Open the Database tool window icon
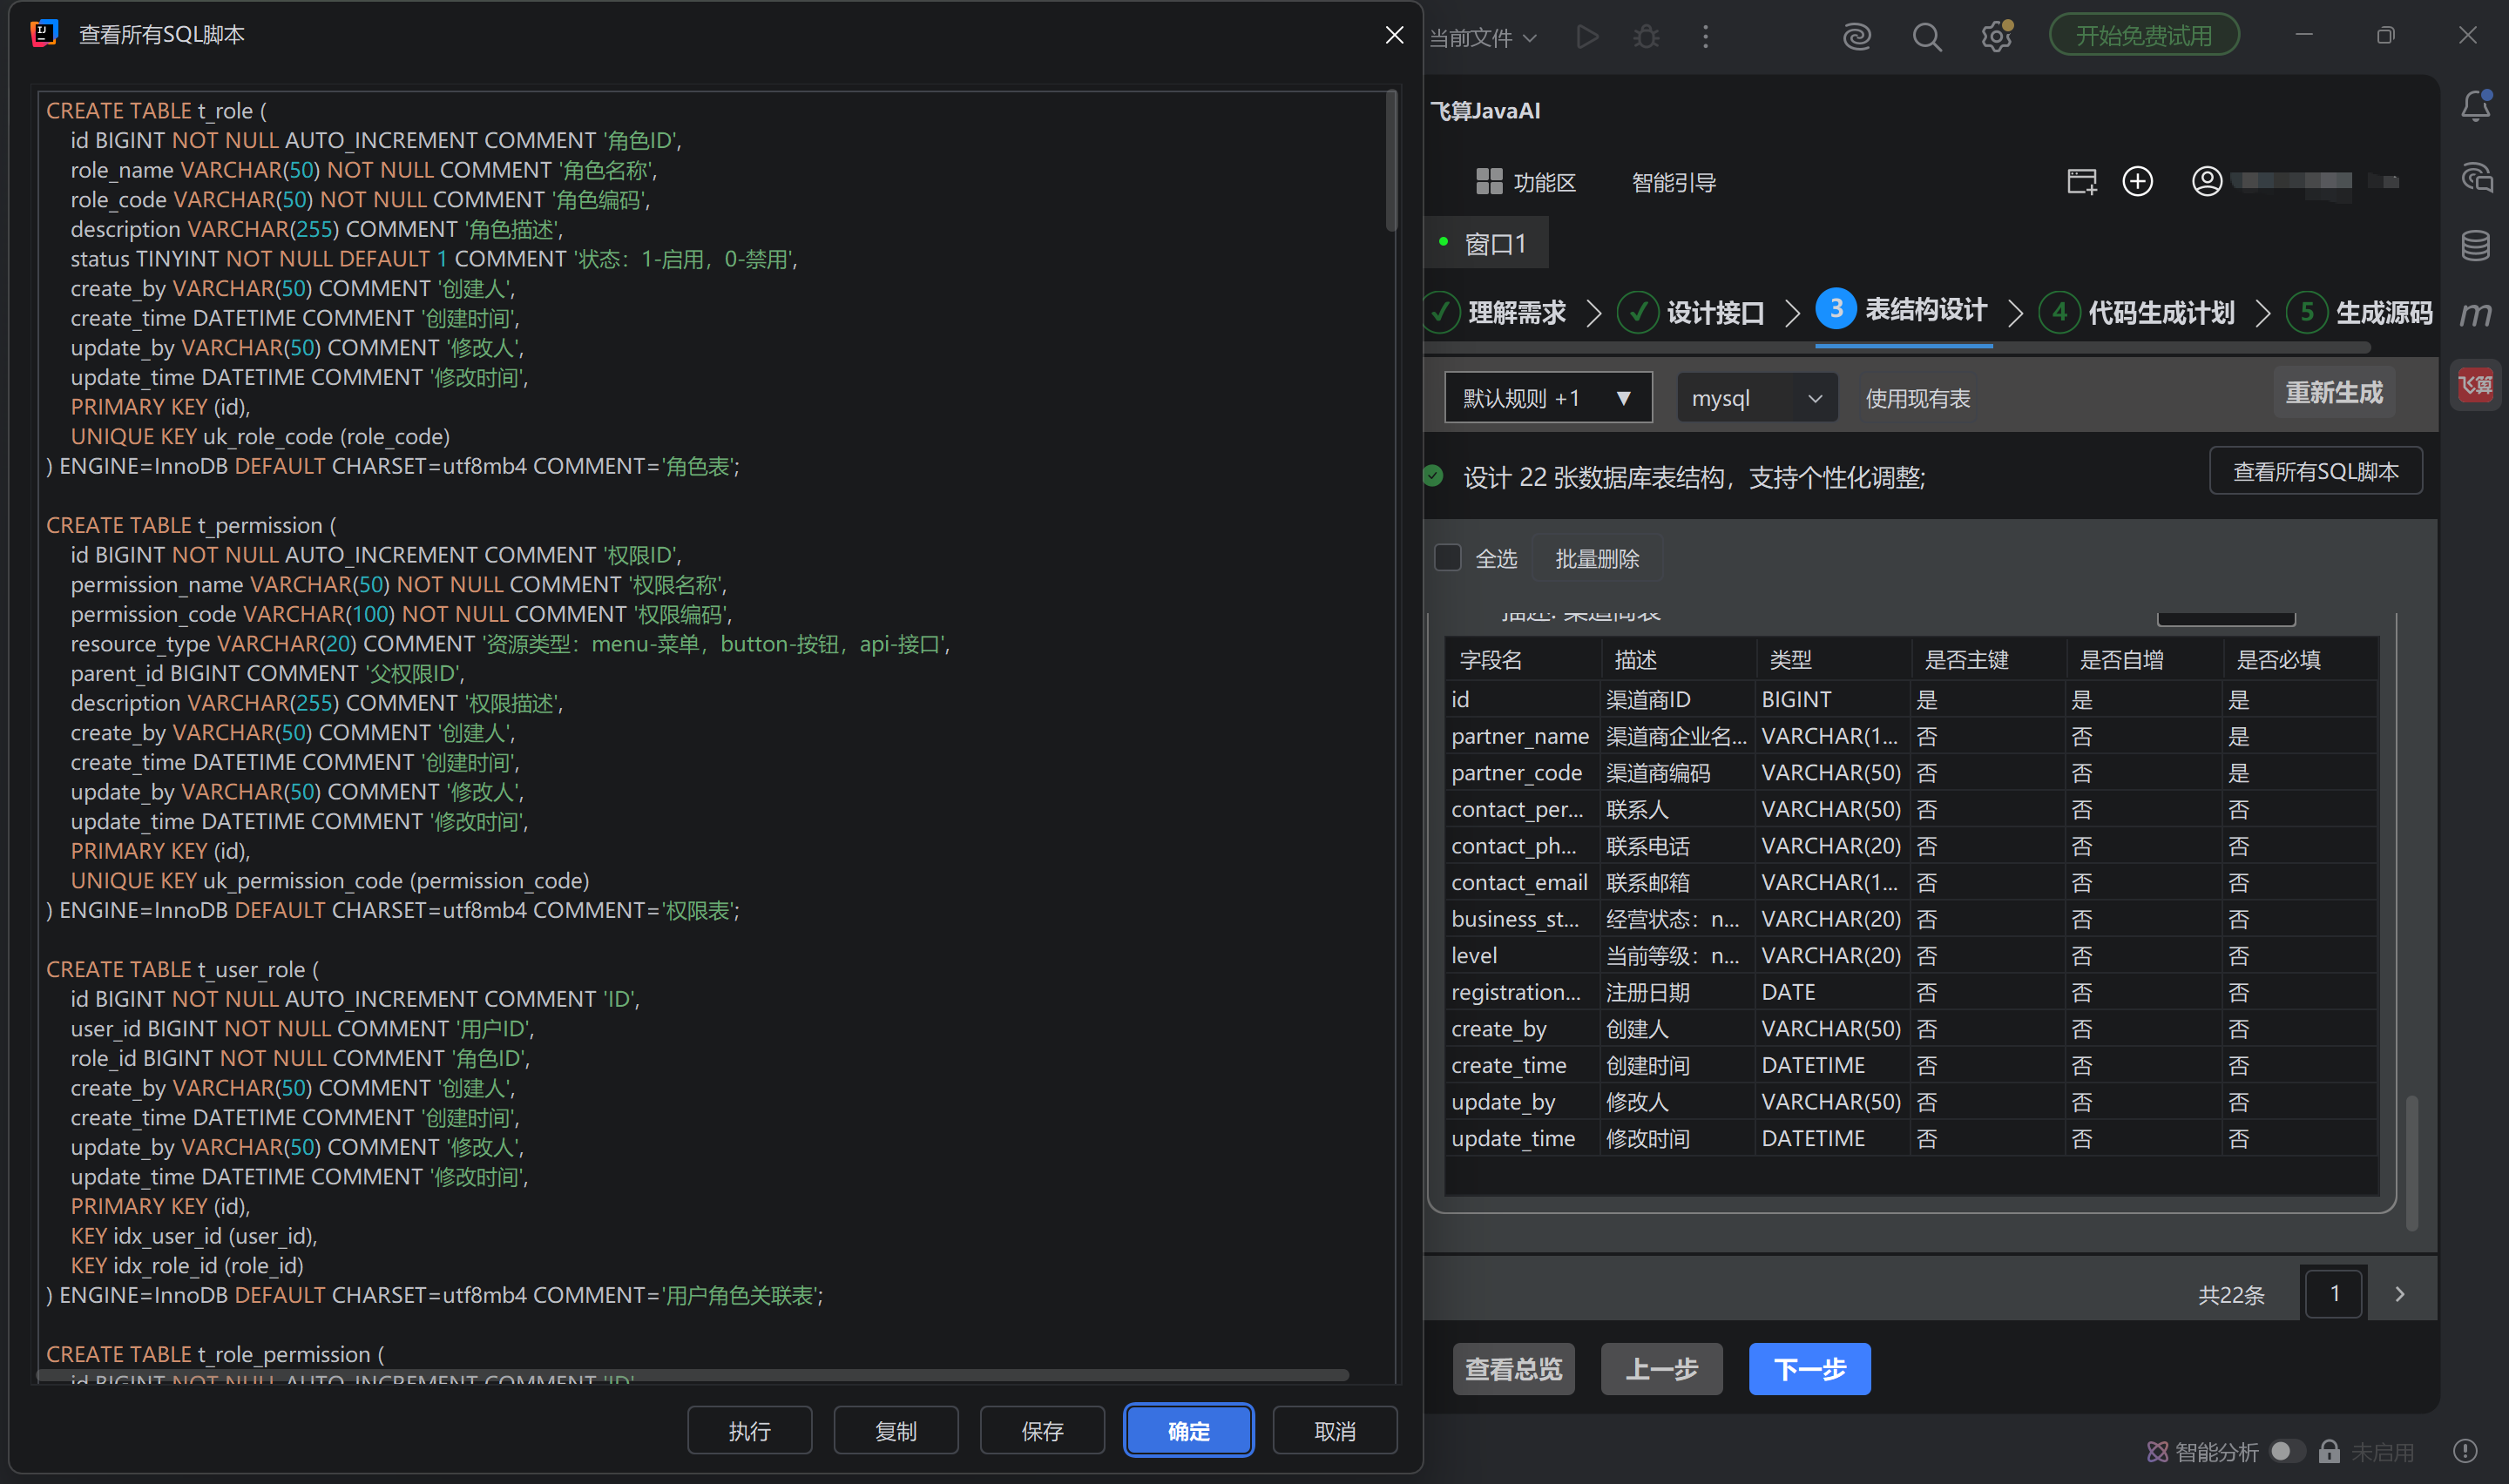This screenshot has width=2509, height=1484. tap(2475, 245)
